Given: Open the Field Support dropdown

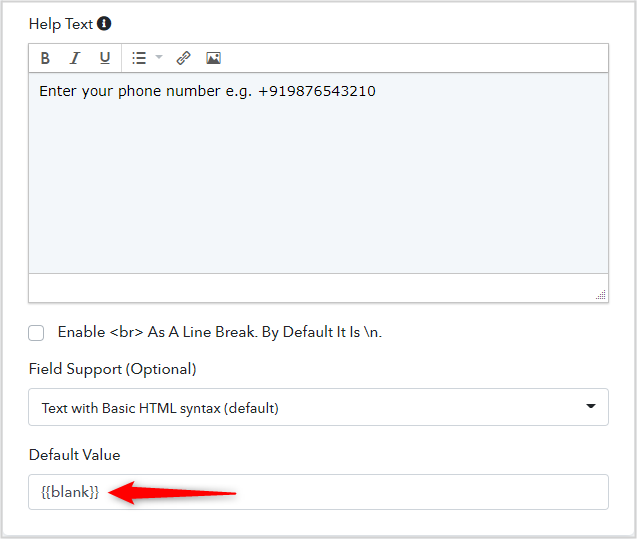Looking at the screenshot, I should (x=318, y=407).
